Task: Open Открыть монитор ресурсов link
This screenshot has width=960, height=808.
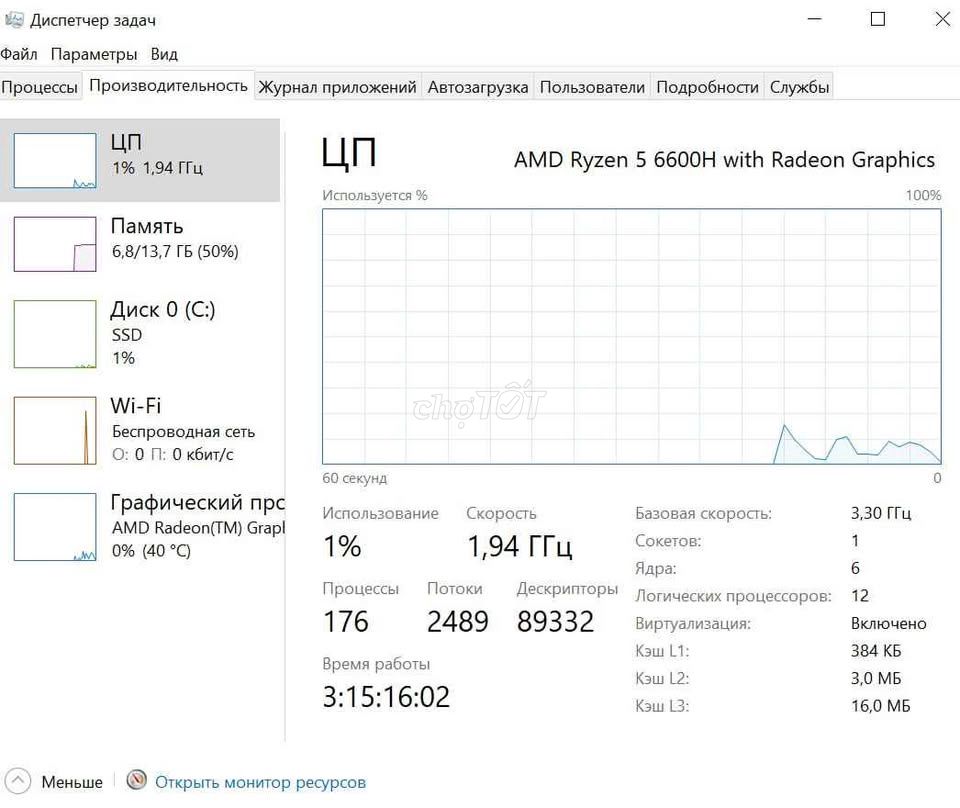Action: point(260,782)
